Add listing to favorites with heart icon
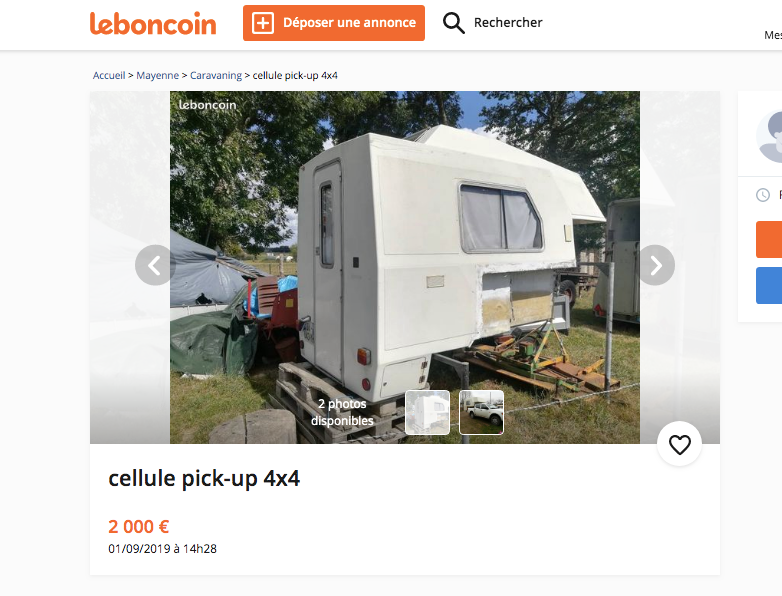 tap(679, 444)
